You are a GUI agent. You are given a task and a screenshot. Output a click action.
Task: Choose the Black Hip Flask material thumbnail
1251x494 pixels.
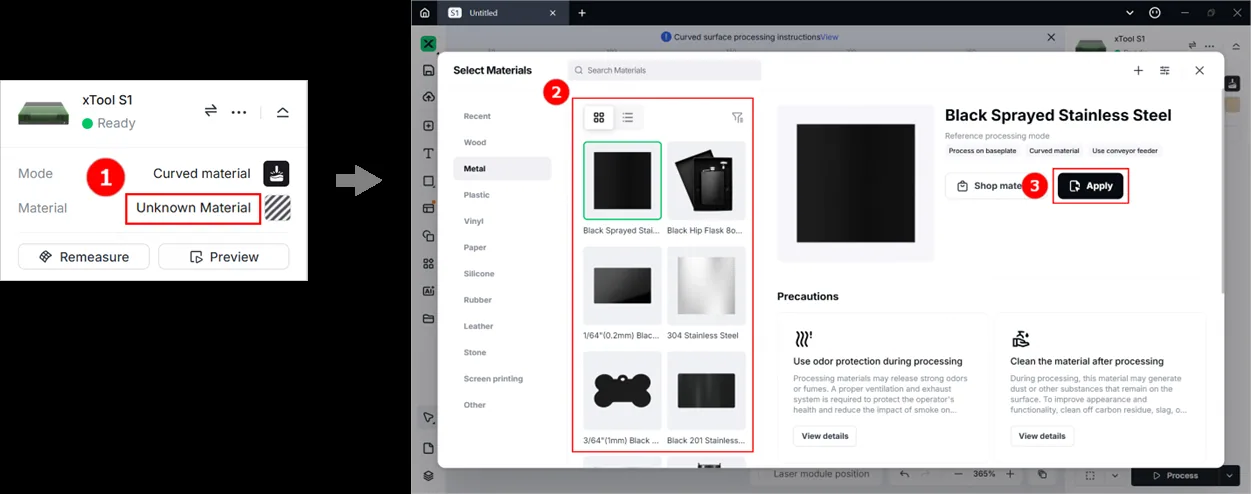pos(706,180)
